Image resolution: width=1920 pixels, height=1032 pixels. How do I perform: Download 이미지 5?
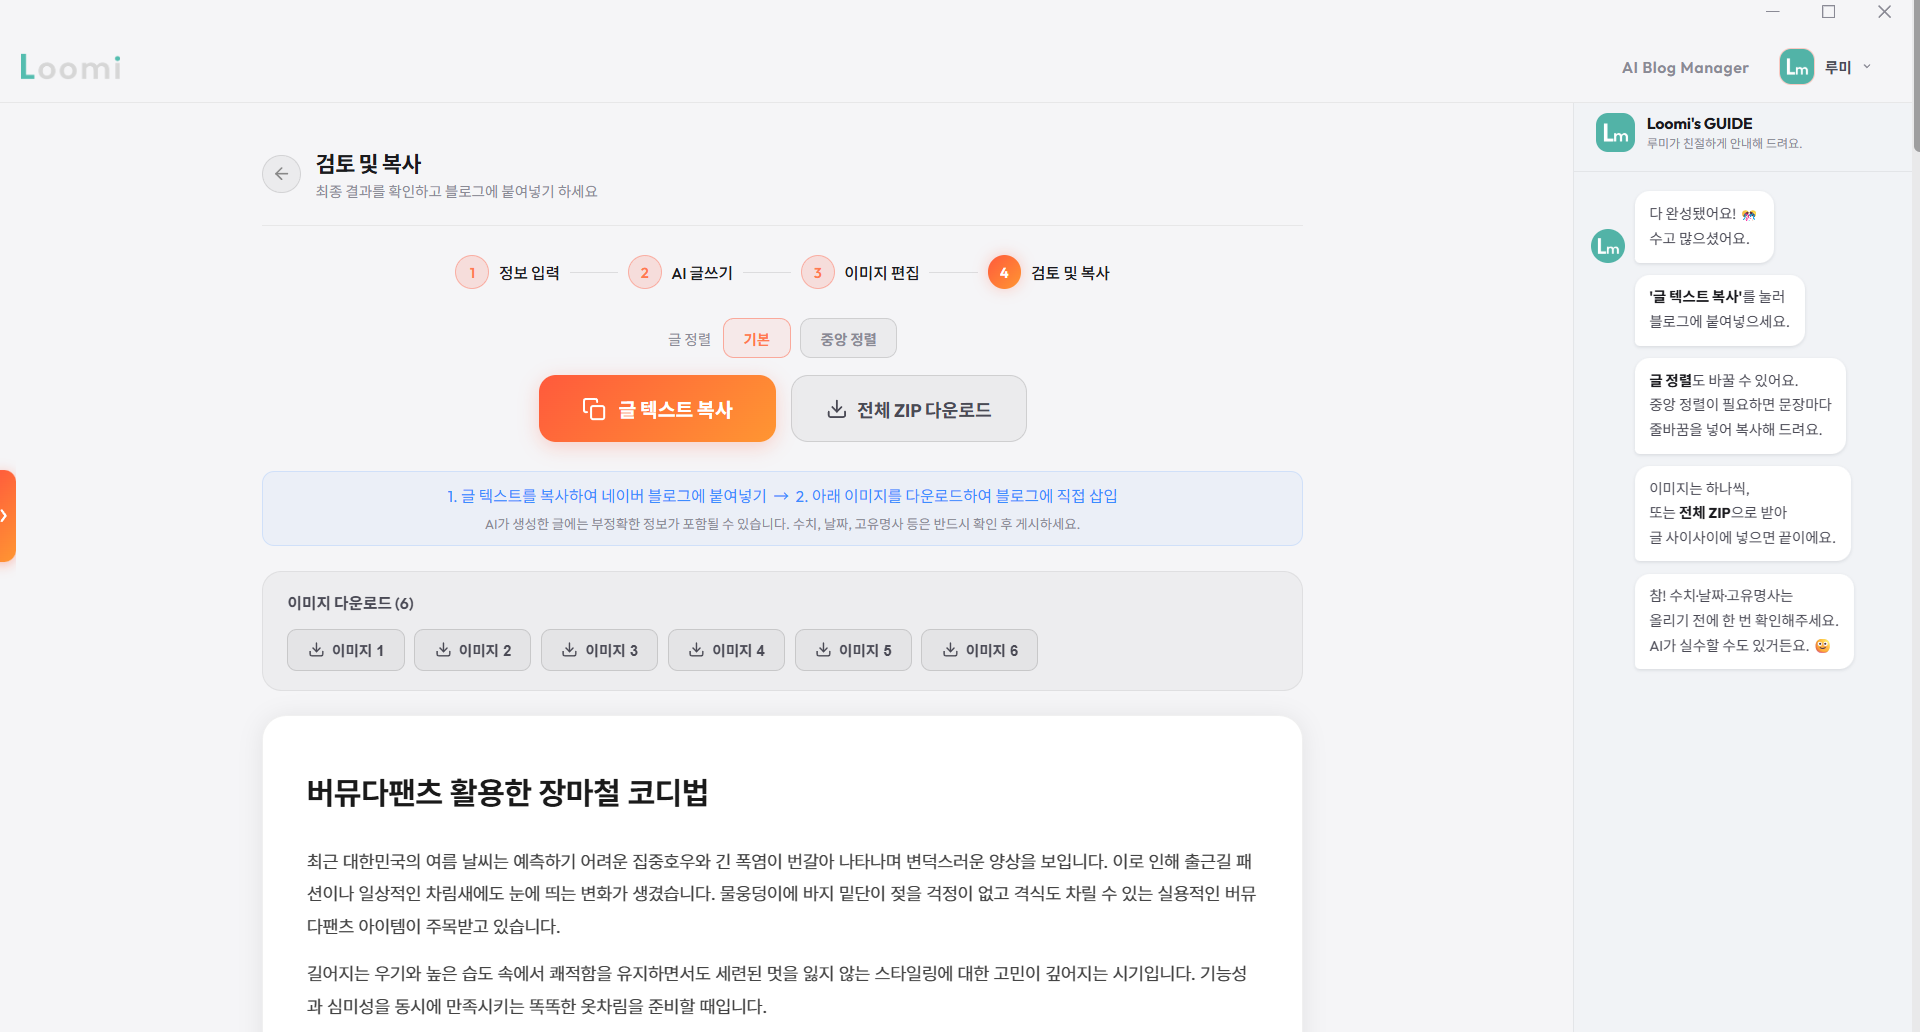853,650
